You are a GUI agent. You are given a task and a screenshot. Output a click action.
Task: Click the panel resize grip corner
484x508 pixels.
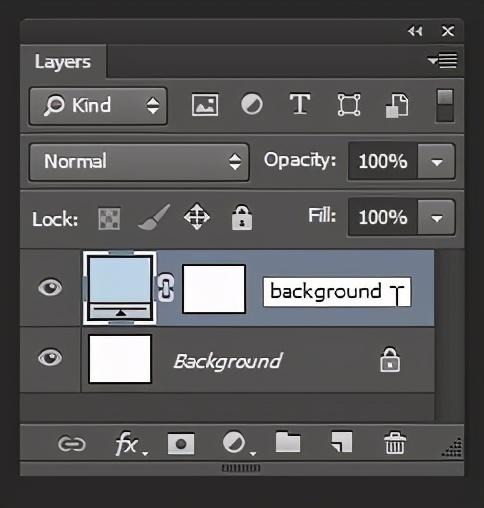click(453, 447)
